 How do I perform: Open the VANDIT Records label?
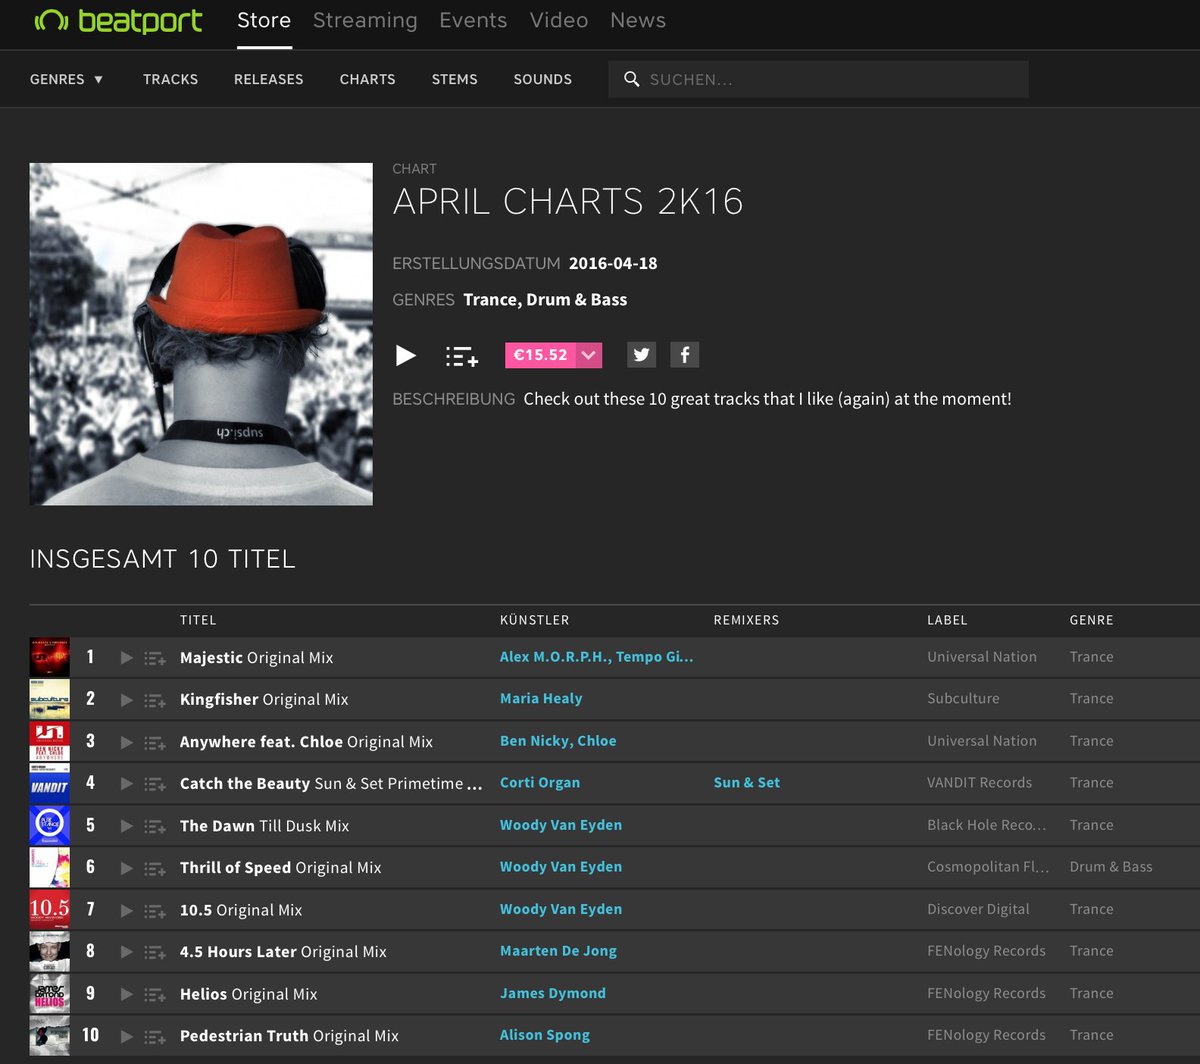click(980, 783)
